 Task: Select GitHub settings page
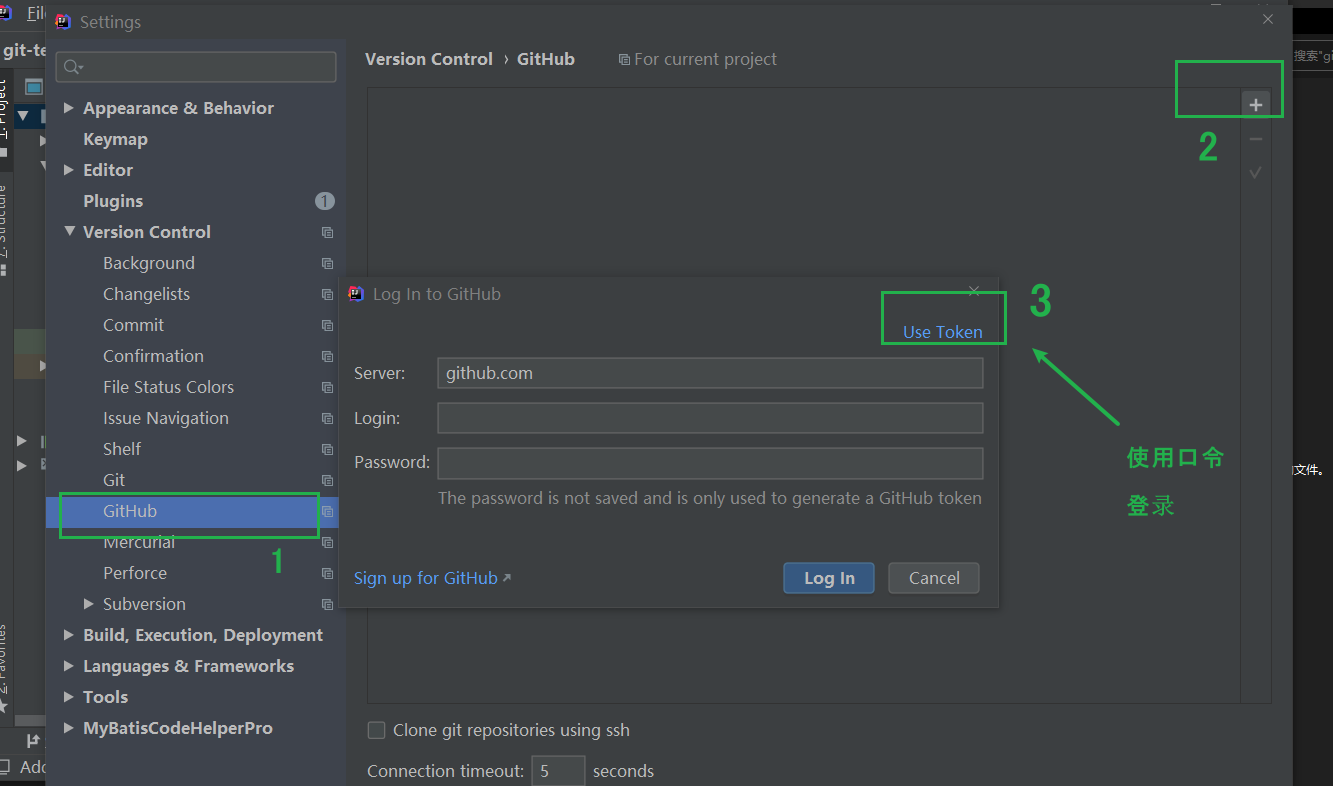130,511
